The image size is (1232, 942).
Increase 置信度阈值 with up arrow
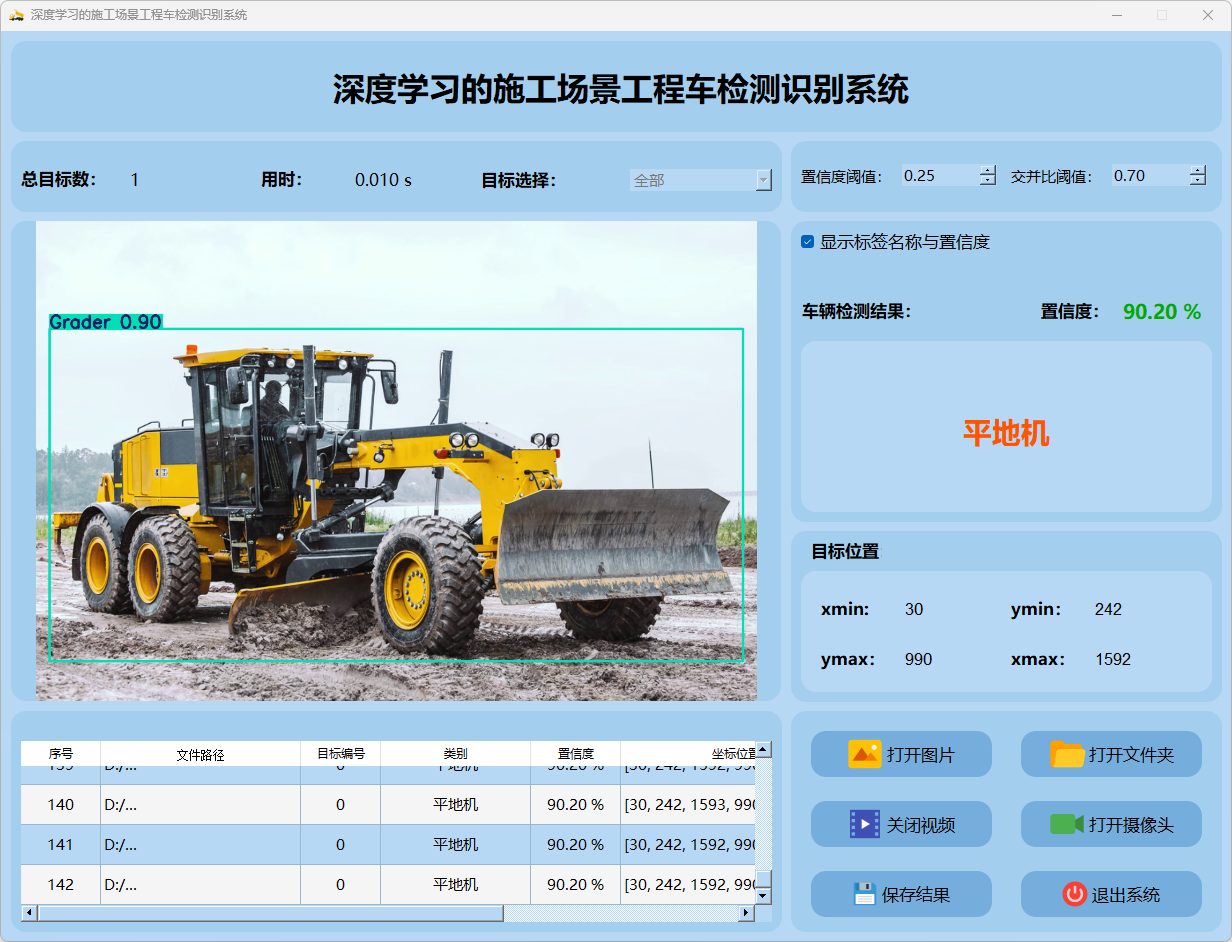(x=988, y=170)
